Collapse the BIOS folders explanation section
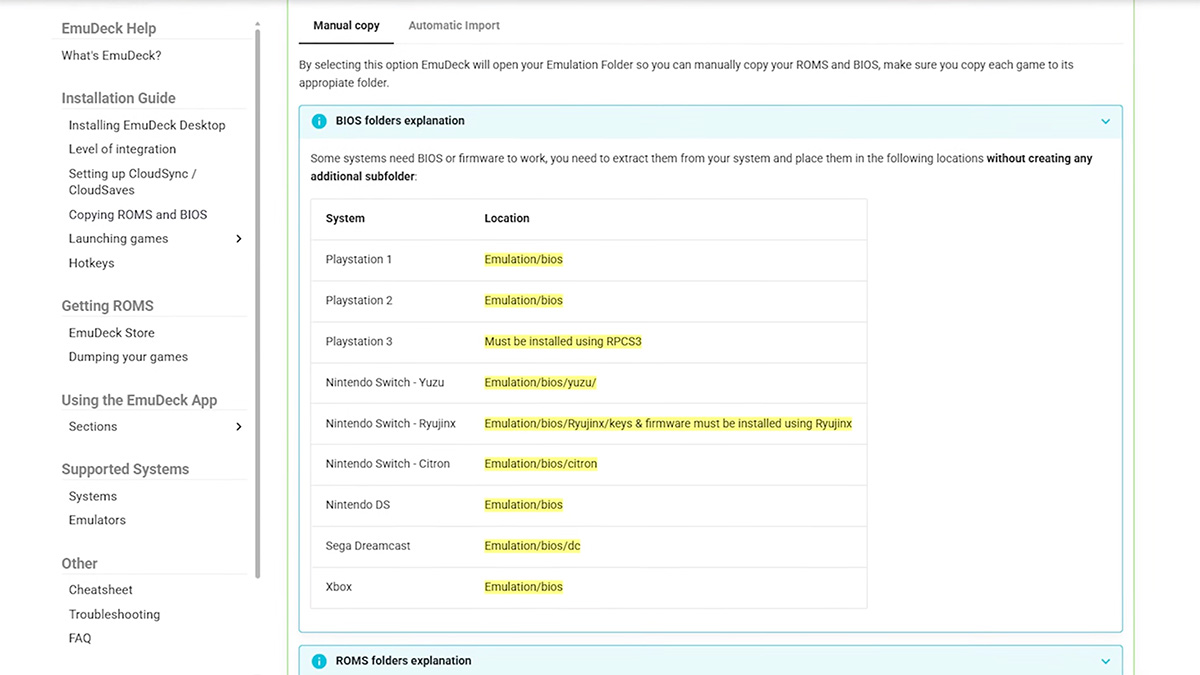The width and height of the screenshot is (1200, 675). pos(1105,121)
